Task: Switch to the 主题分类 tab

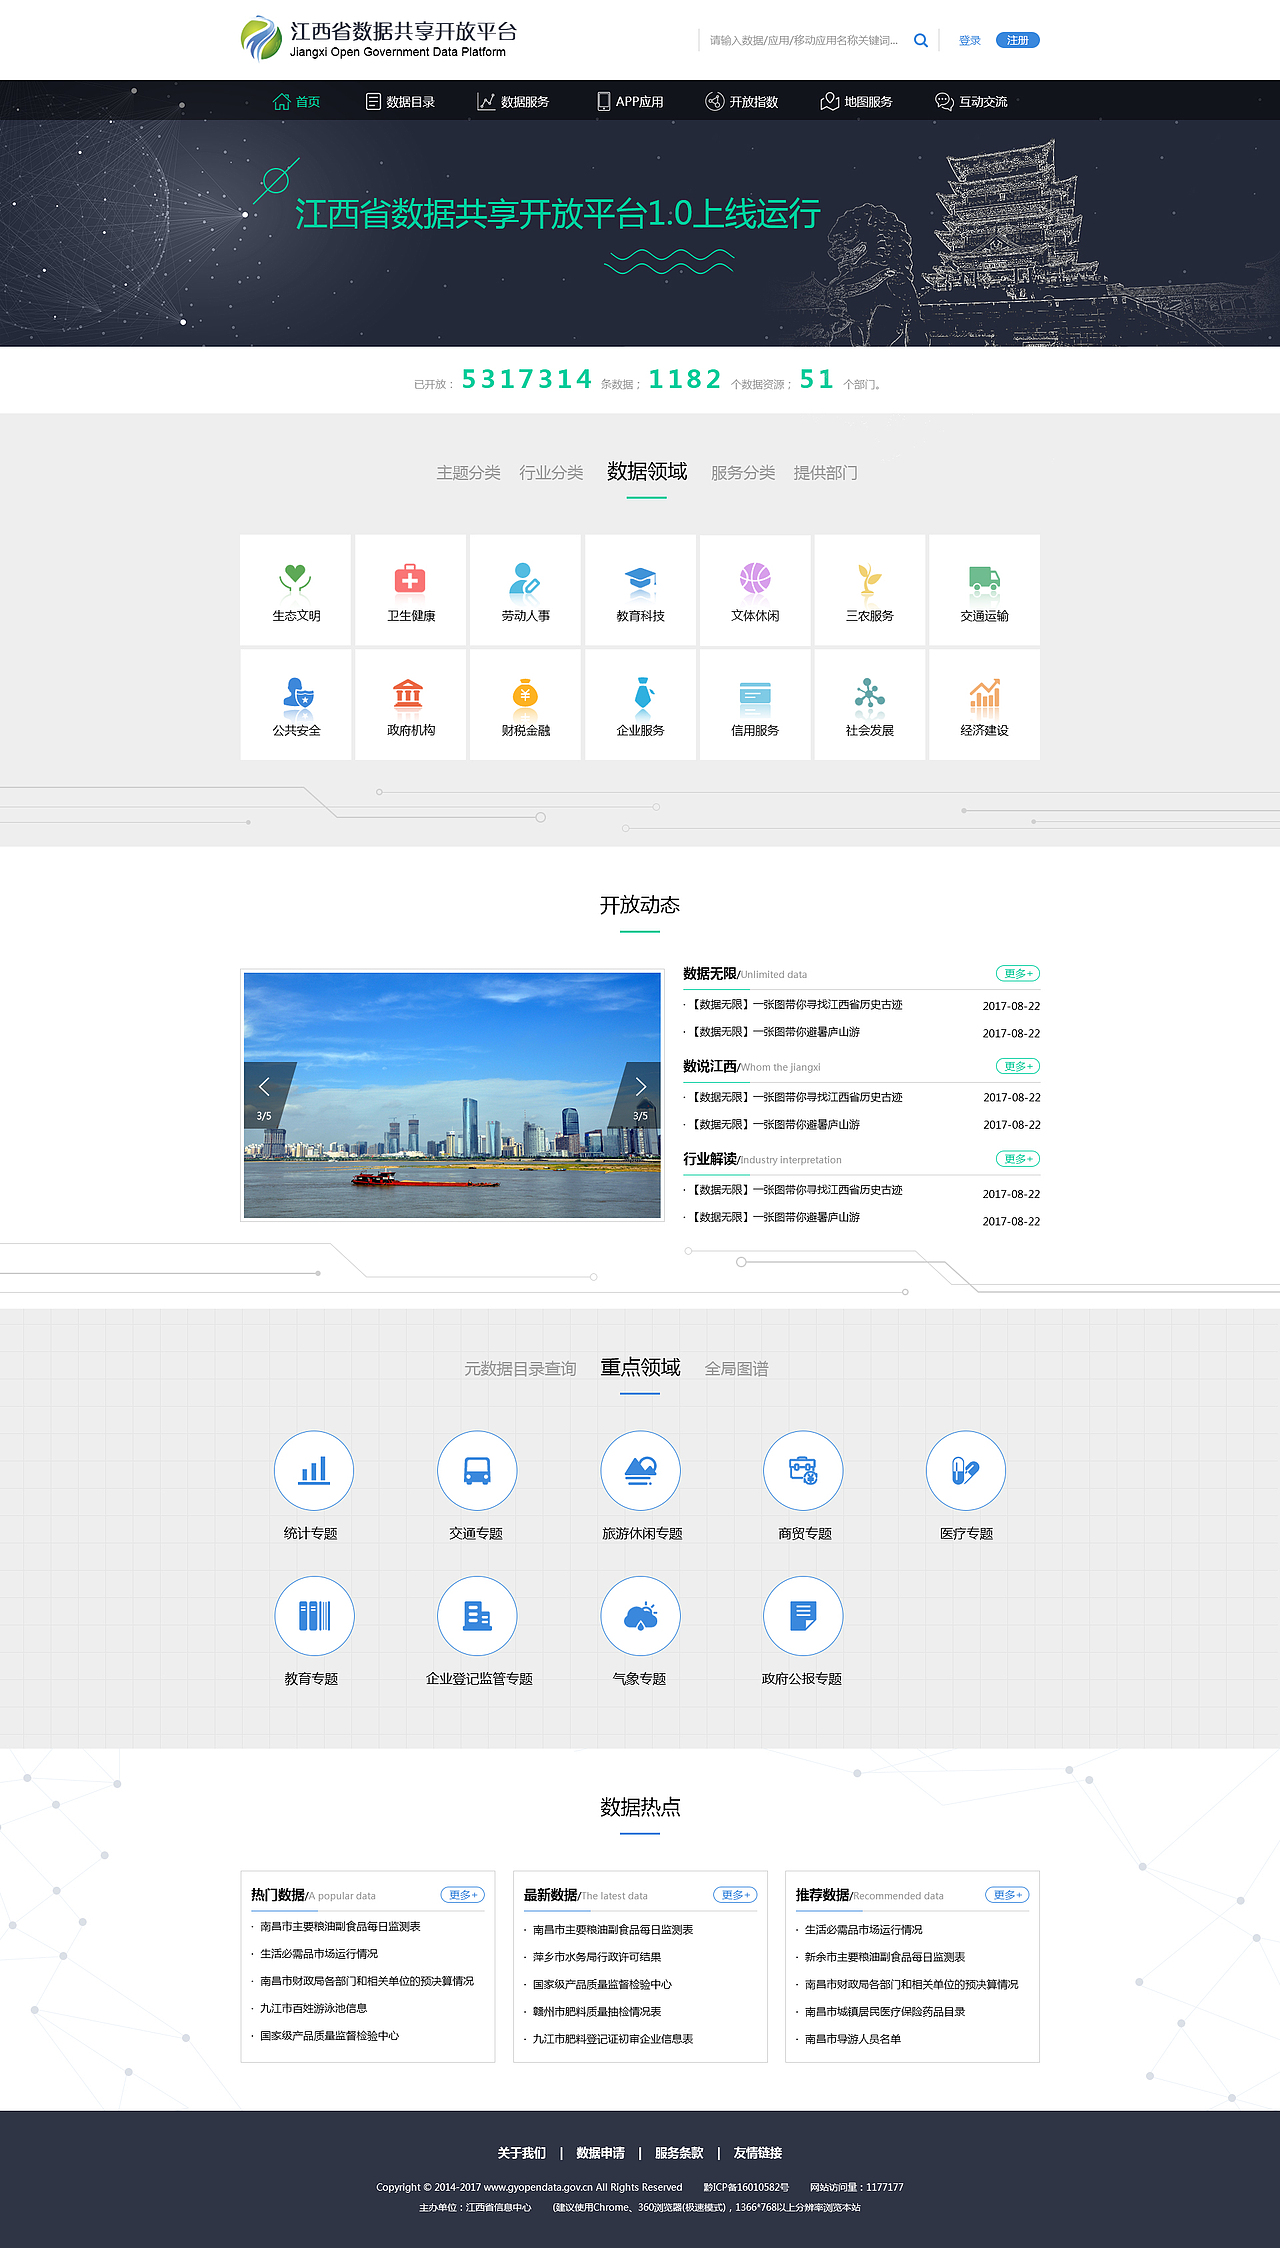Action: [x=468, y=472]
